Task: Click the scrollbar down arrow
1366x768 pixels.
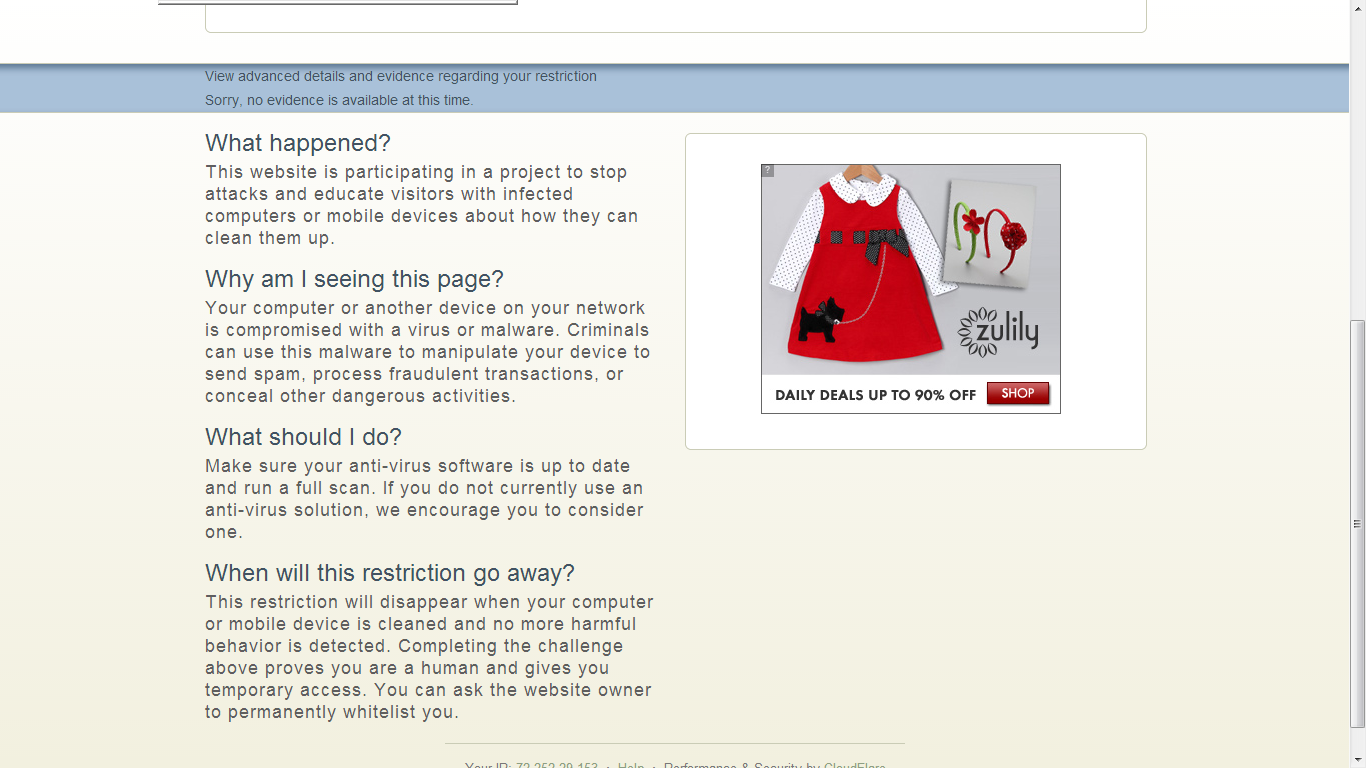Action: pyautogui.click(x=1357, y=759)
